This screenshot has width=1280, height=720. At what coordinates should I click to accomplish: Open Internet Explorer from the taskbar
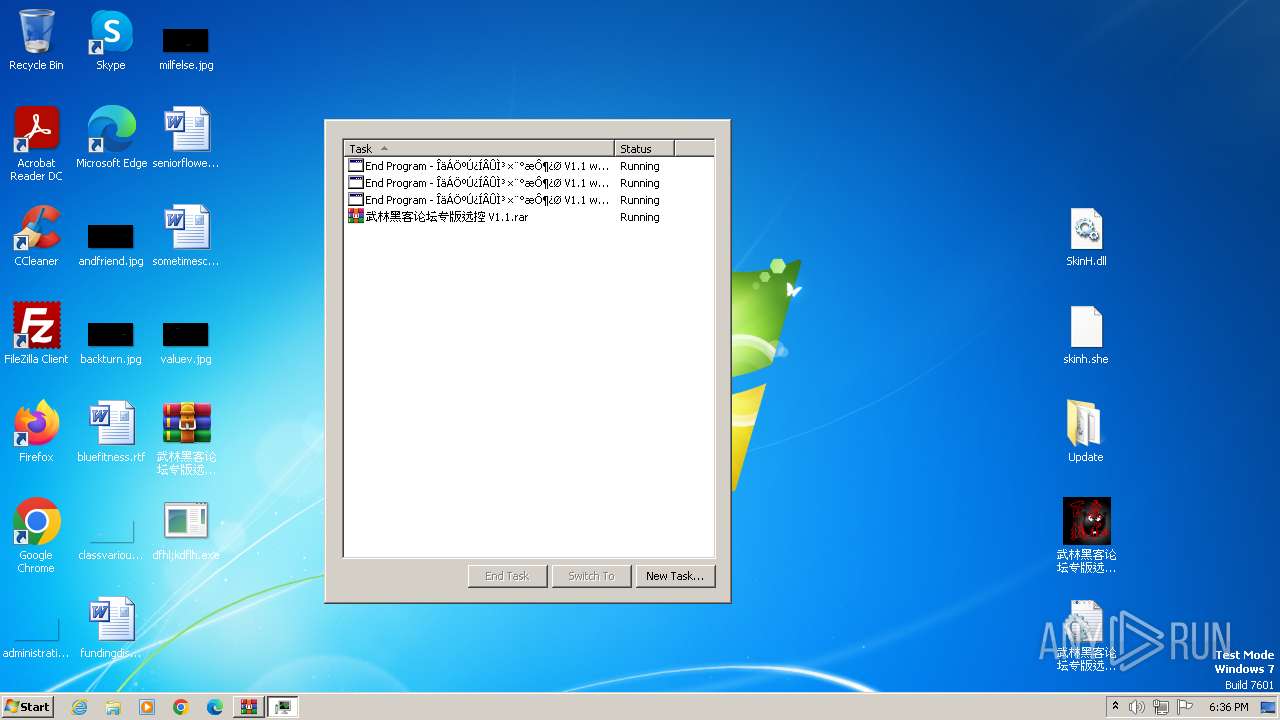tap(80, 707)
